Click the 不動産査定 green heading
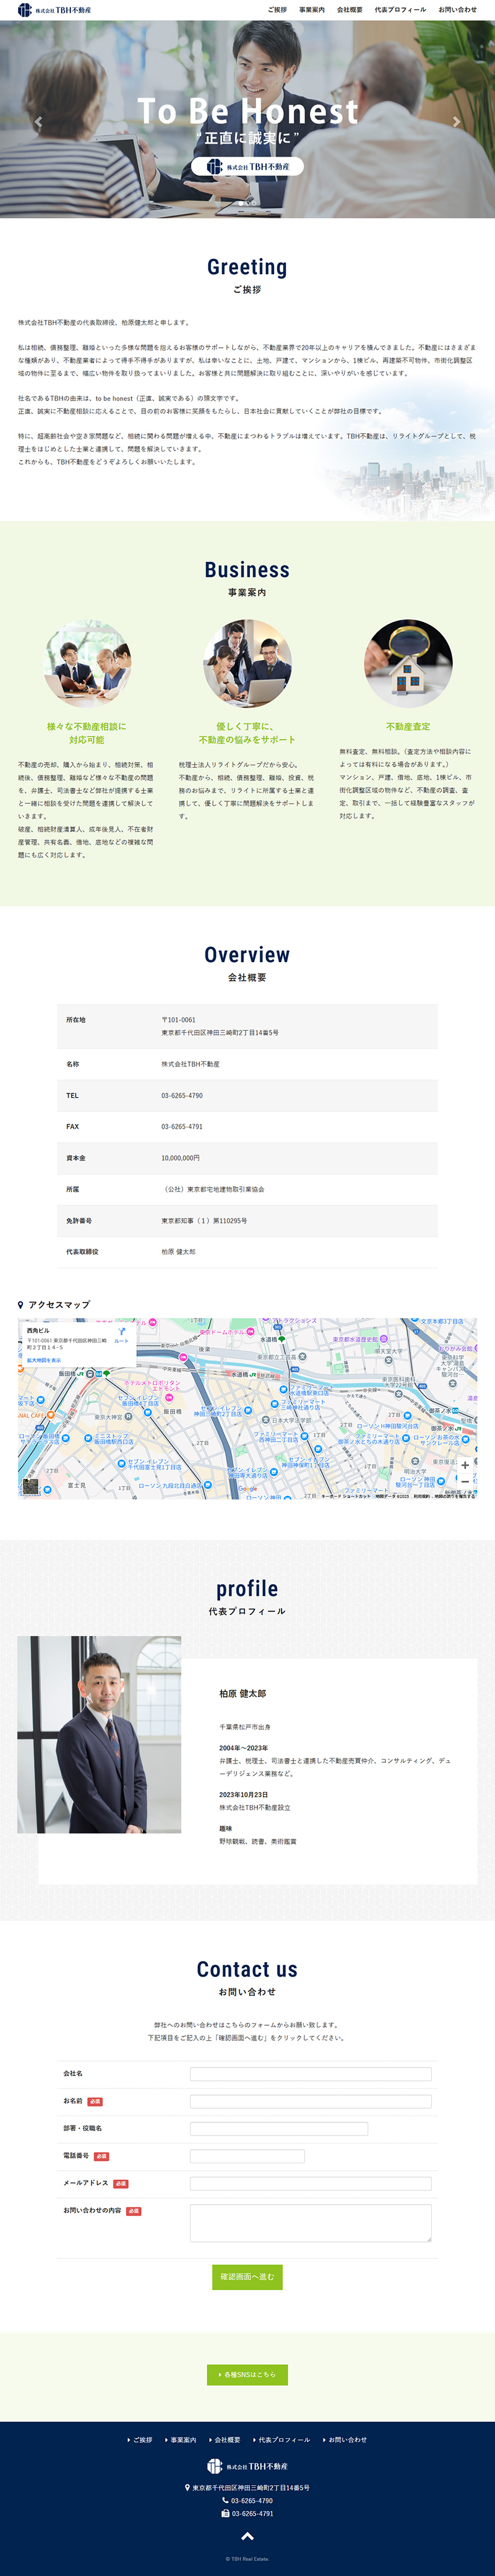 pos(408,726)
